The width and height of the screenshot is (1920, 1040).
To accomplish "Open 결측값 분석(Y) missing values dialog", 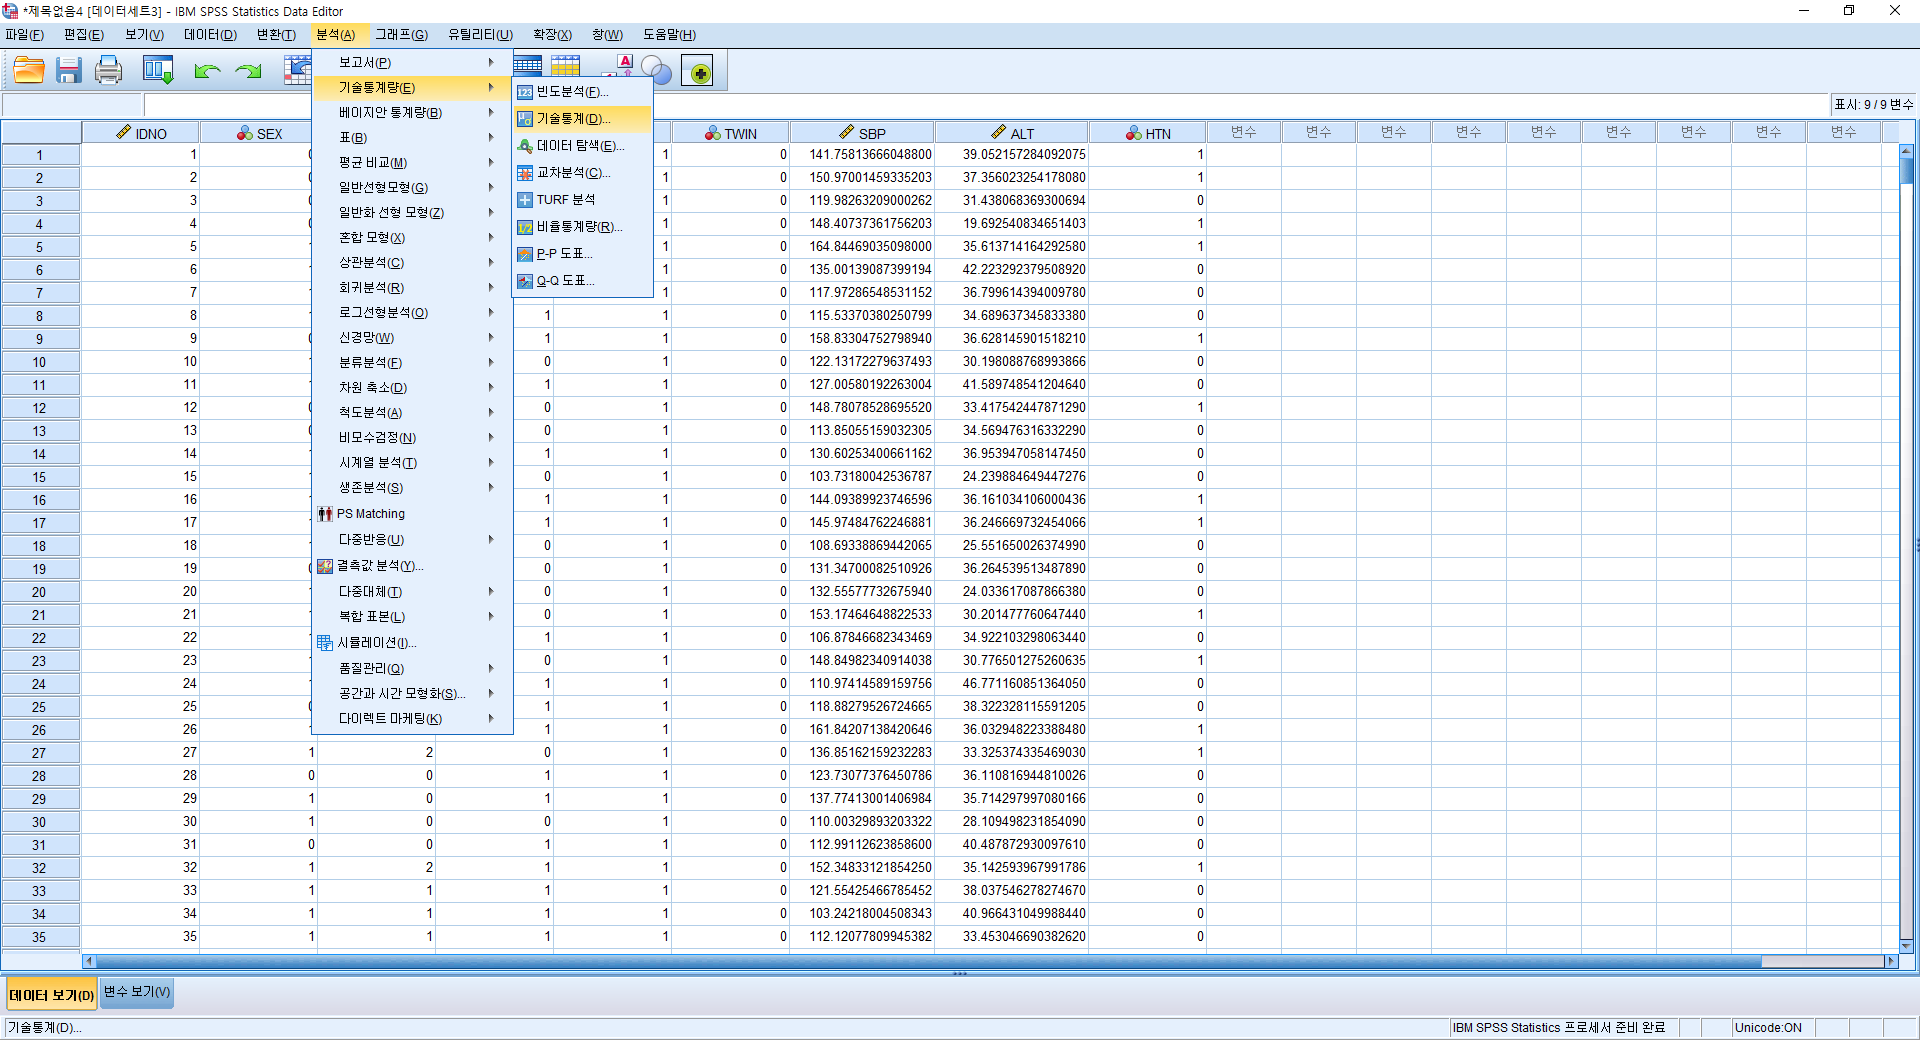I will click(412, 565).
